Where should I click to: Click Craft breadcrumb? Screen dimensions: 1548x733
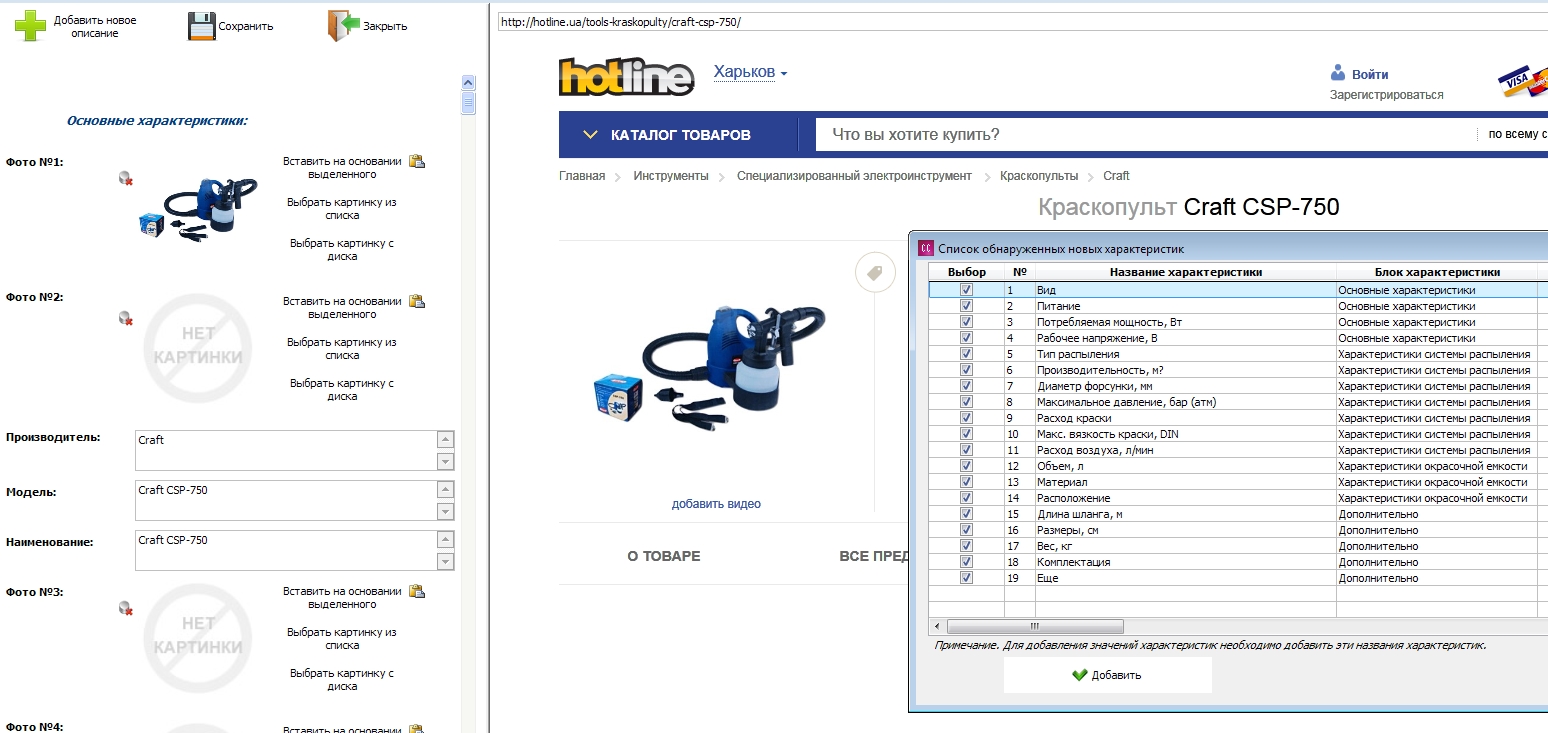tap(1116, 176)
